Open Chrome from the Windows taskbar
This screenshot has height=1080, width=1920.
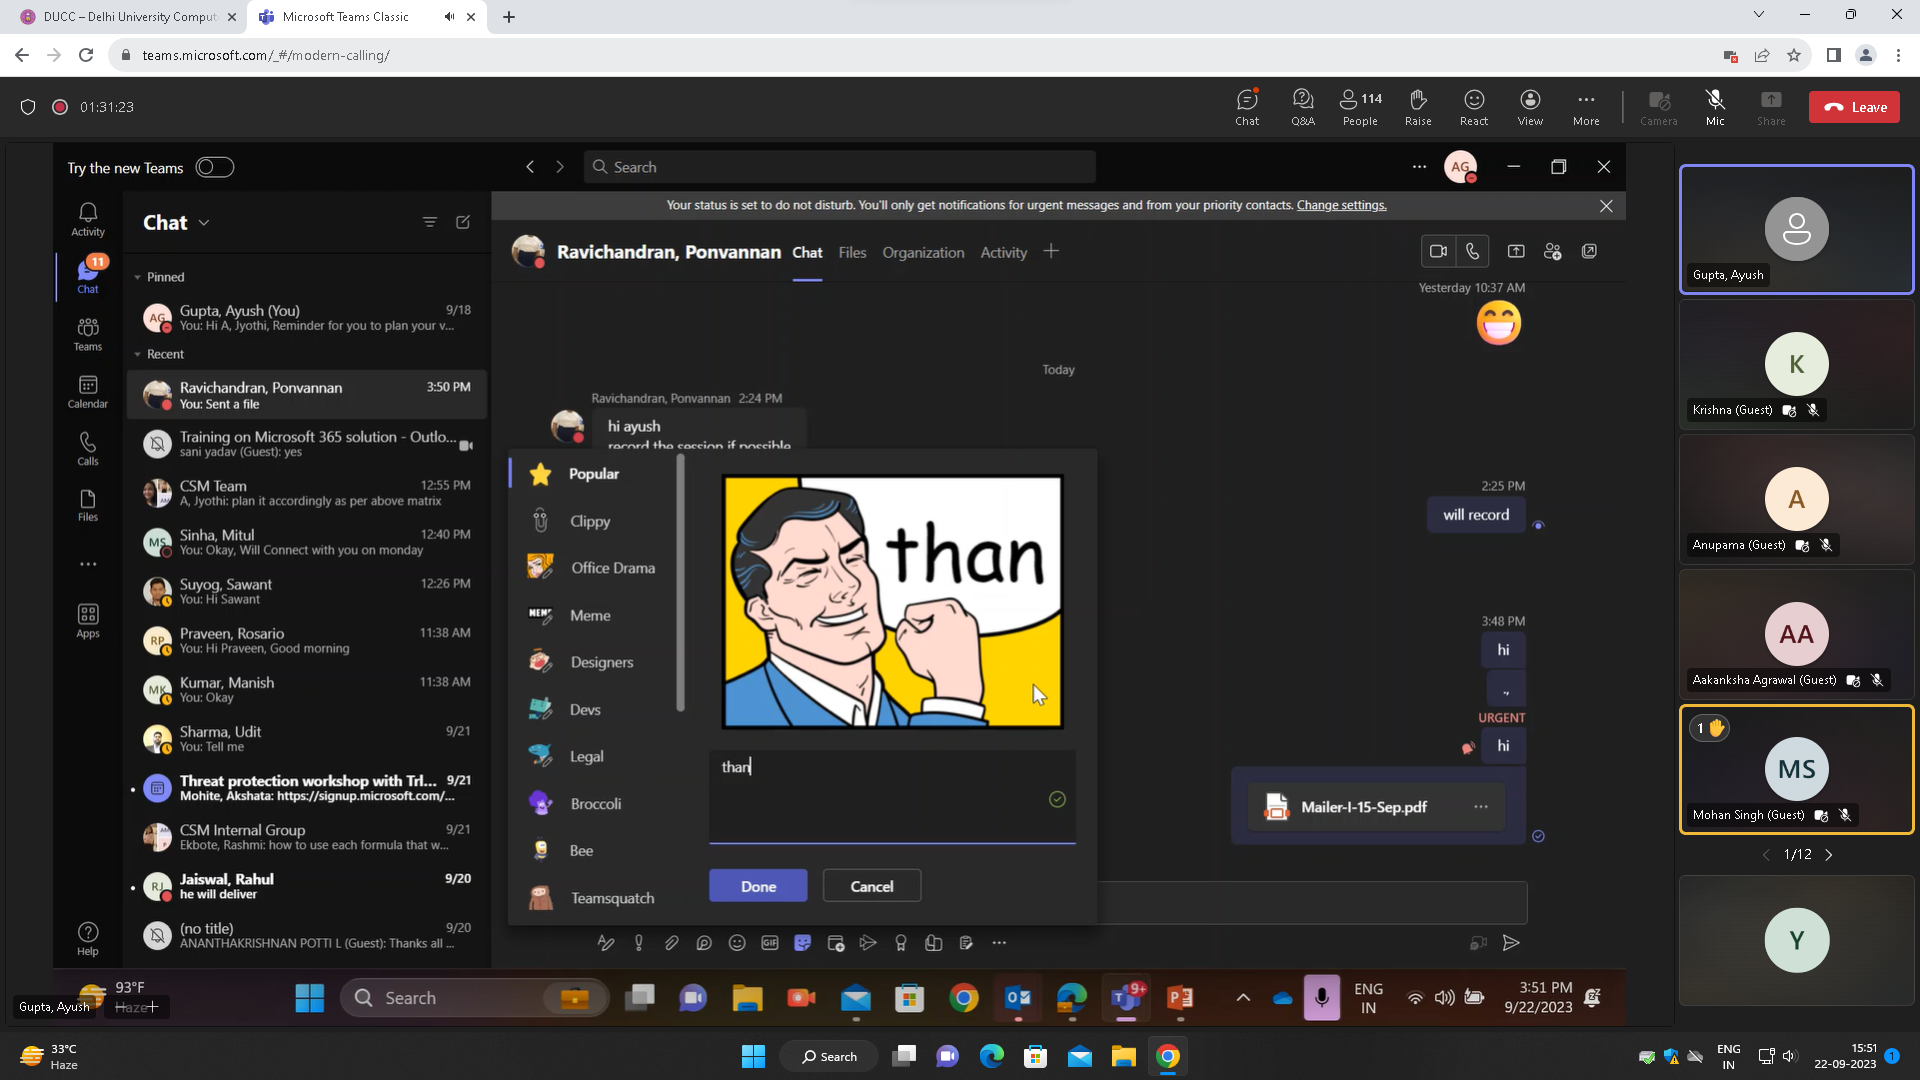pyautogui.click(x=1167, y=1056)
